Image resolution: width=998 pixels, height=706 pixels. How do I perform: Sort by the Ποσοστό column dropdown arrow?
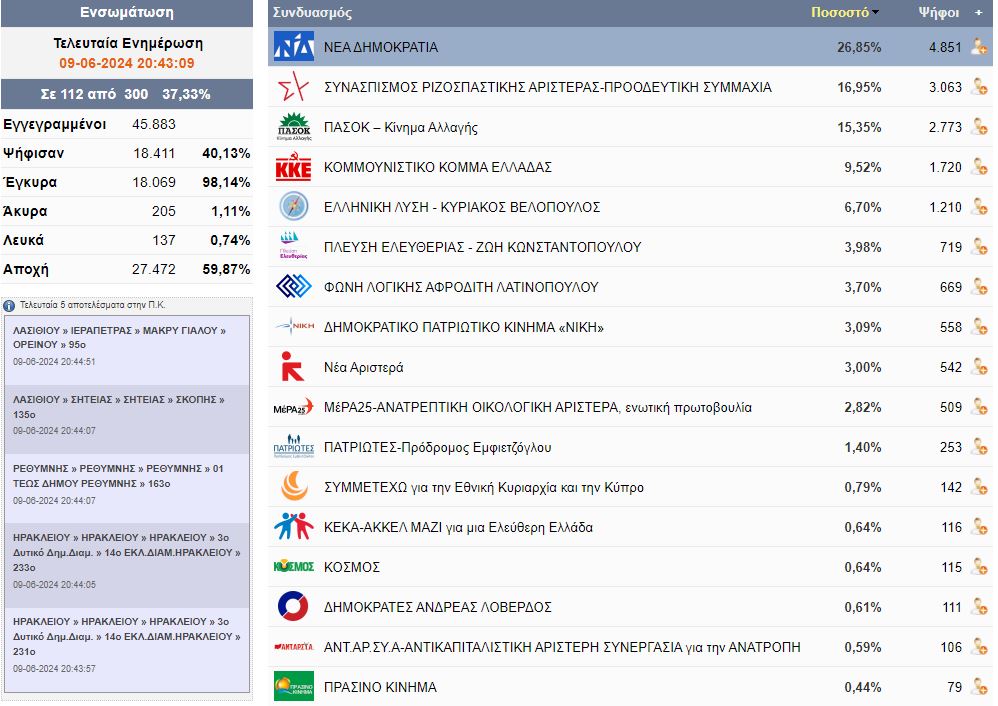876,13
